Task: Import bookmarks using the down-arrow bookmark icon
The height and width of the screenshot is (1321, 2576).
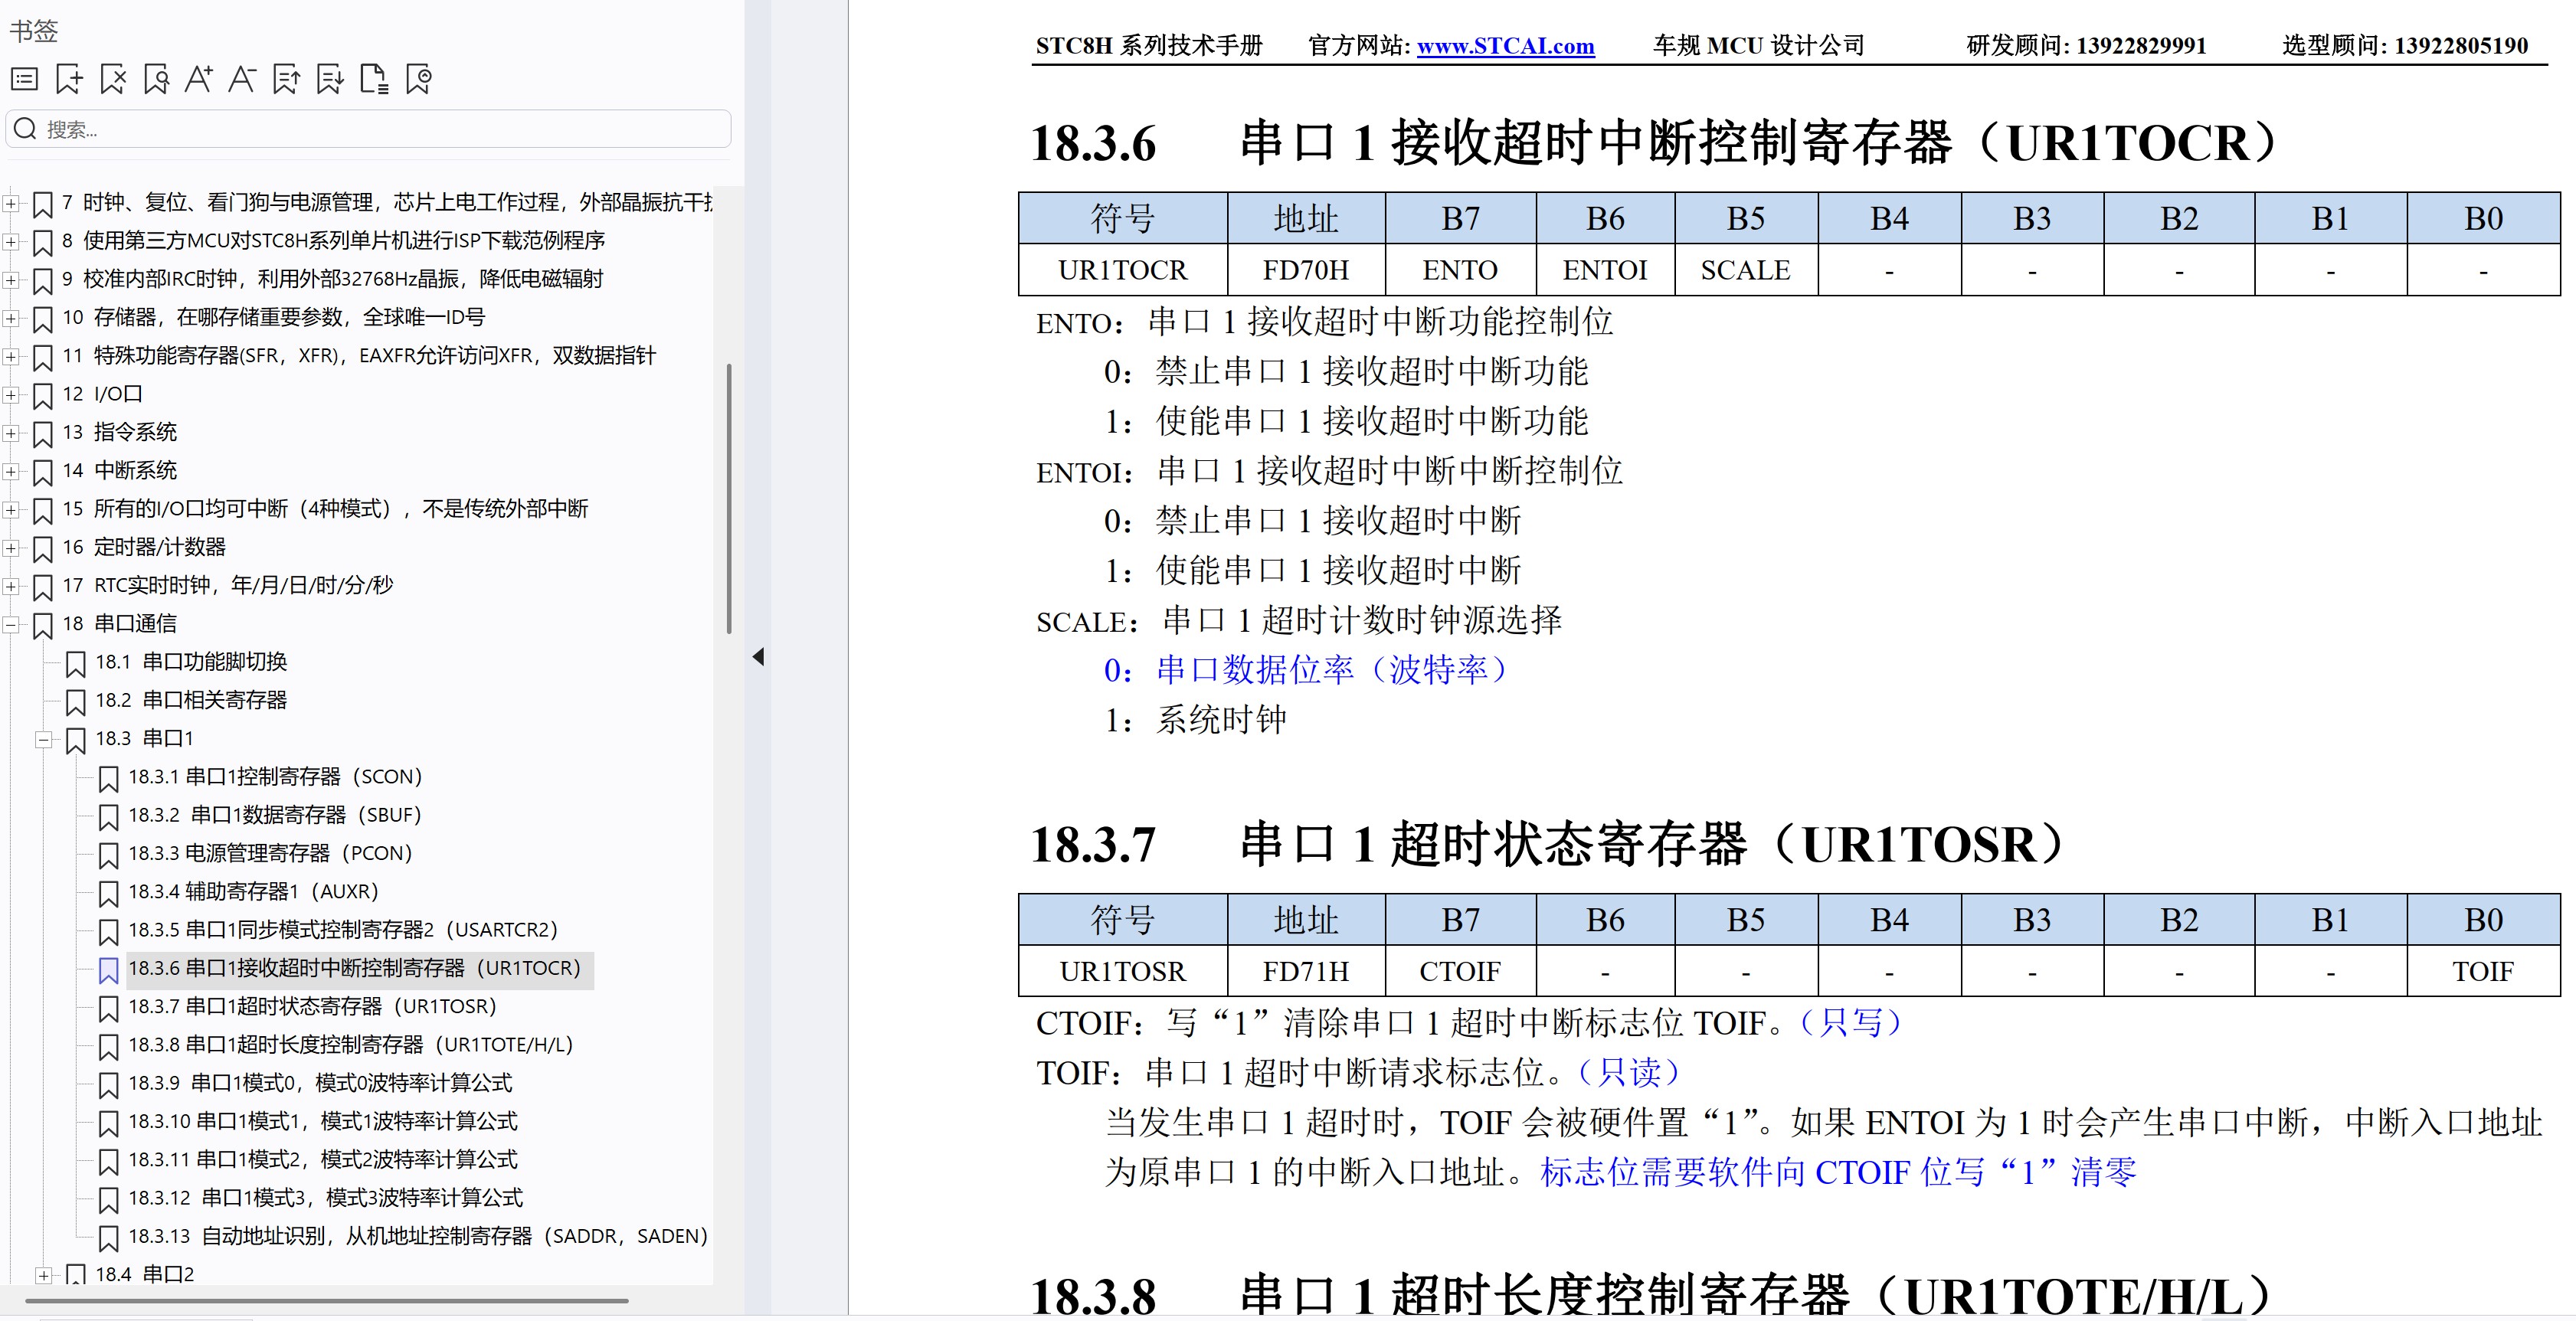Action: [329, 79]
